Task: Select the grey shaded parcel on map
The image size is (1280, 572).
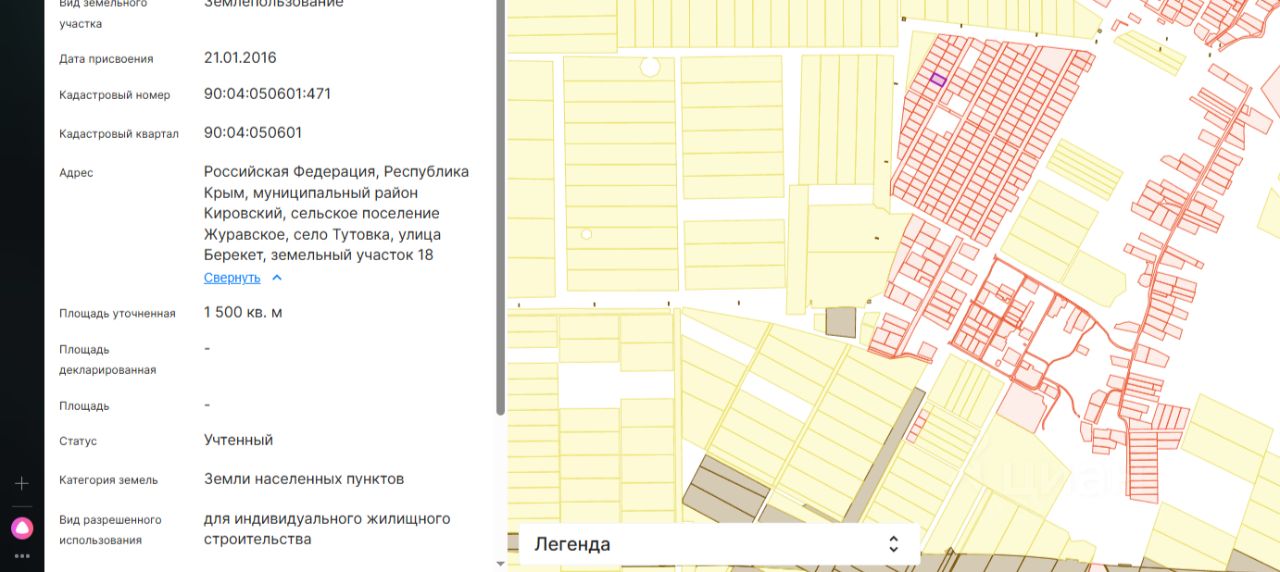Action: tap(842, 322)
